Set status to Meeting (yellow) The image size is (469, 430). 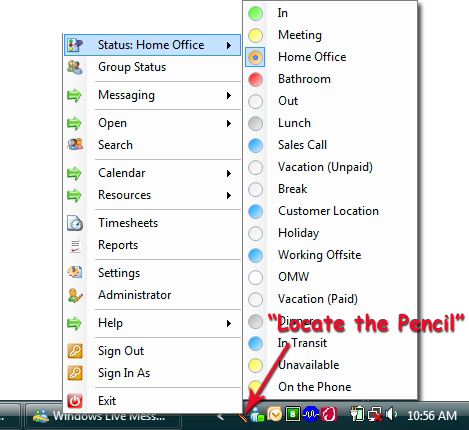point(330,35)
